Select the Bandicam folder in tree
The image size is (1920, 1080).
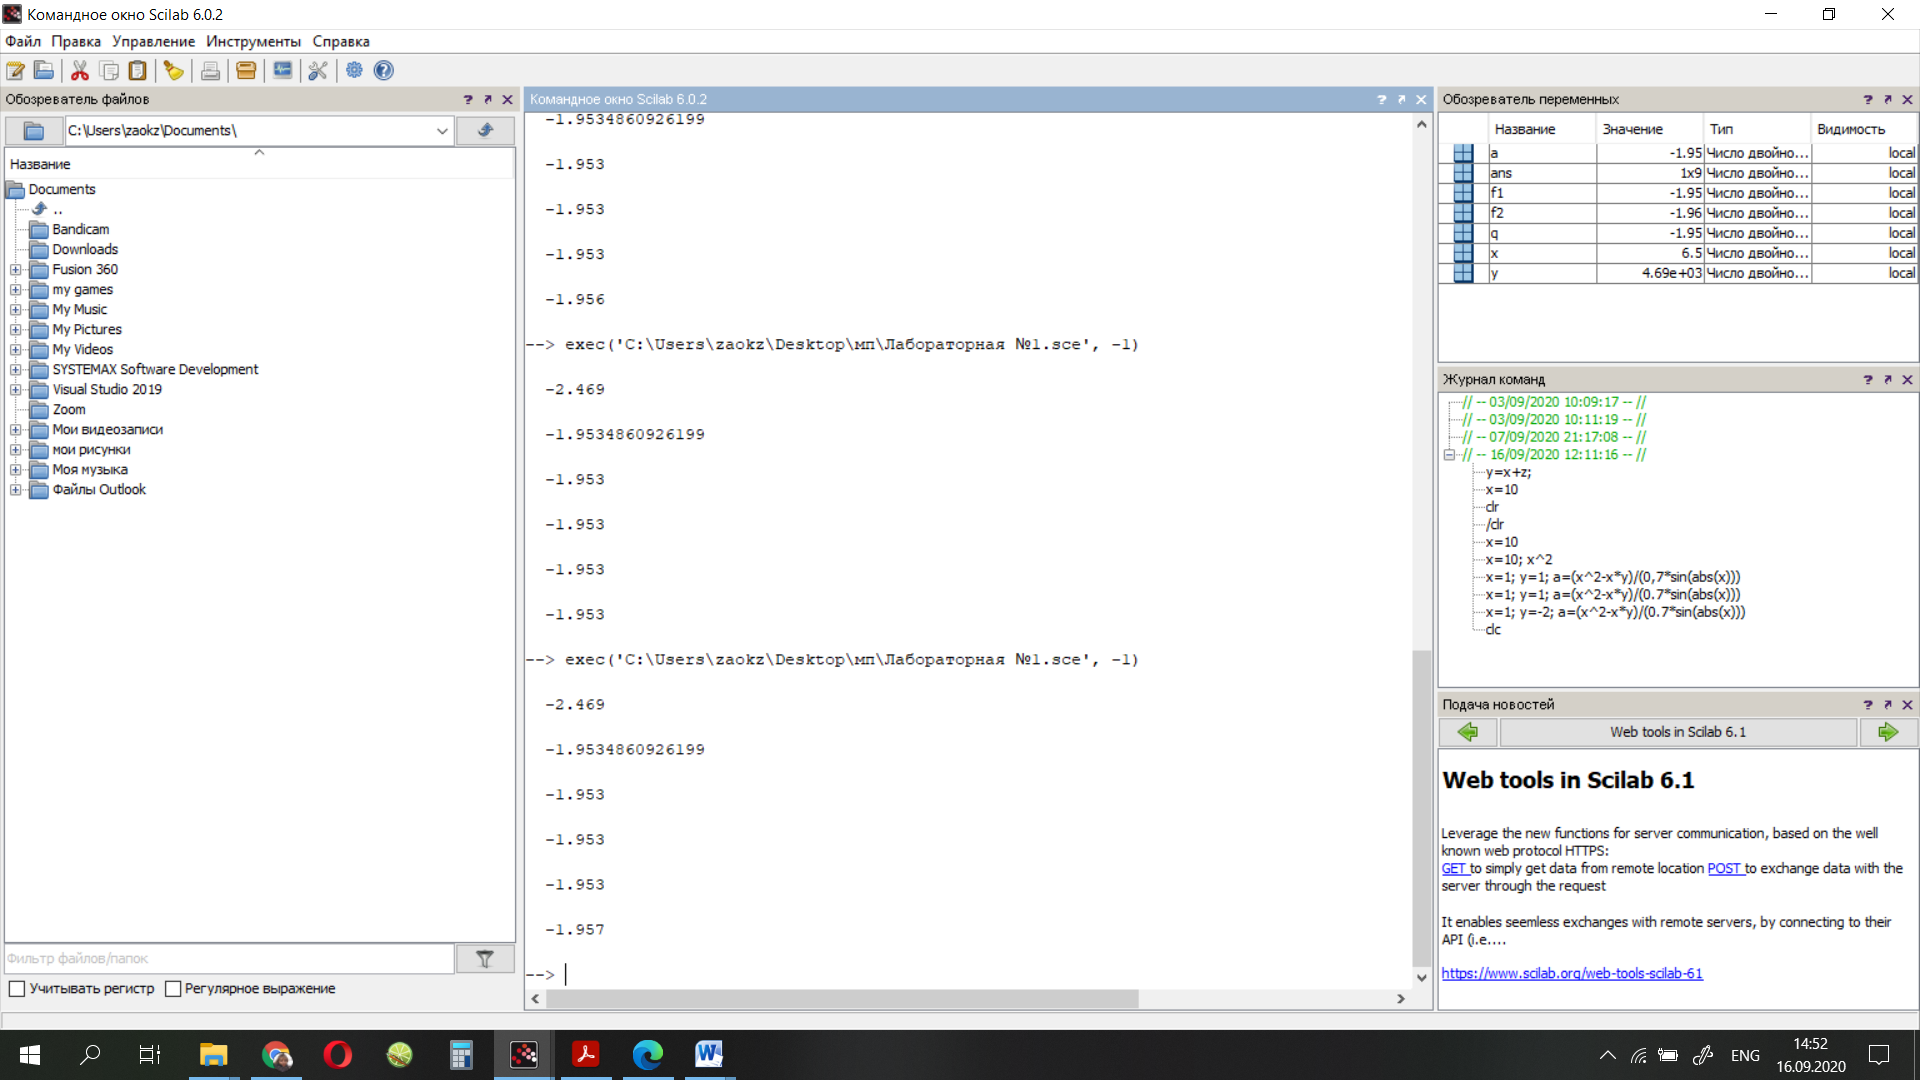click(x=81, y=230)
